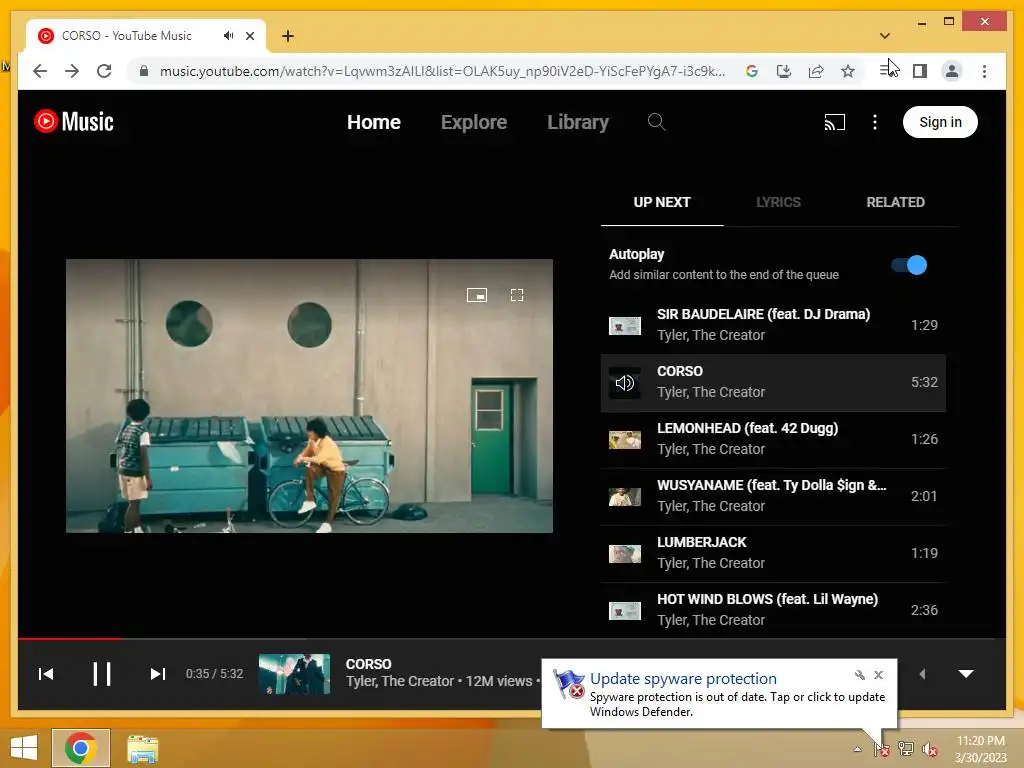1024x768 pixels.
Task: Switch to LYRICS tab
Action: click(x=778, y=202)
